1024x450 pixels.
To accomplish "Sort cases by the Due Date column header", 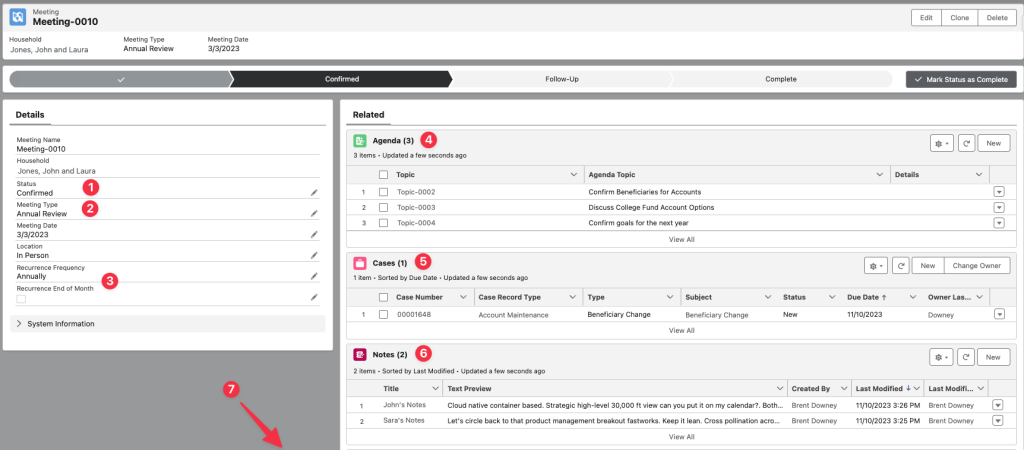I will coord(865,297).
